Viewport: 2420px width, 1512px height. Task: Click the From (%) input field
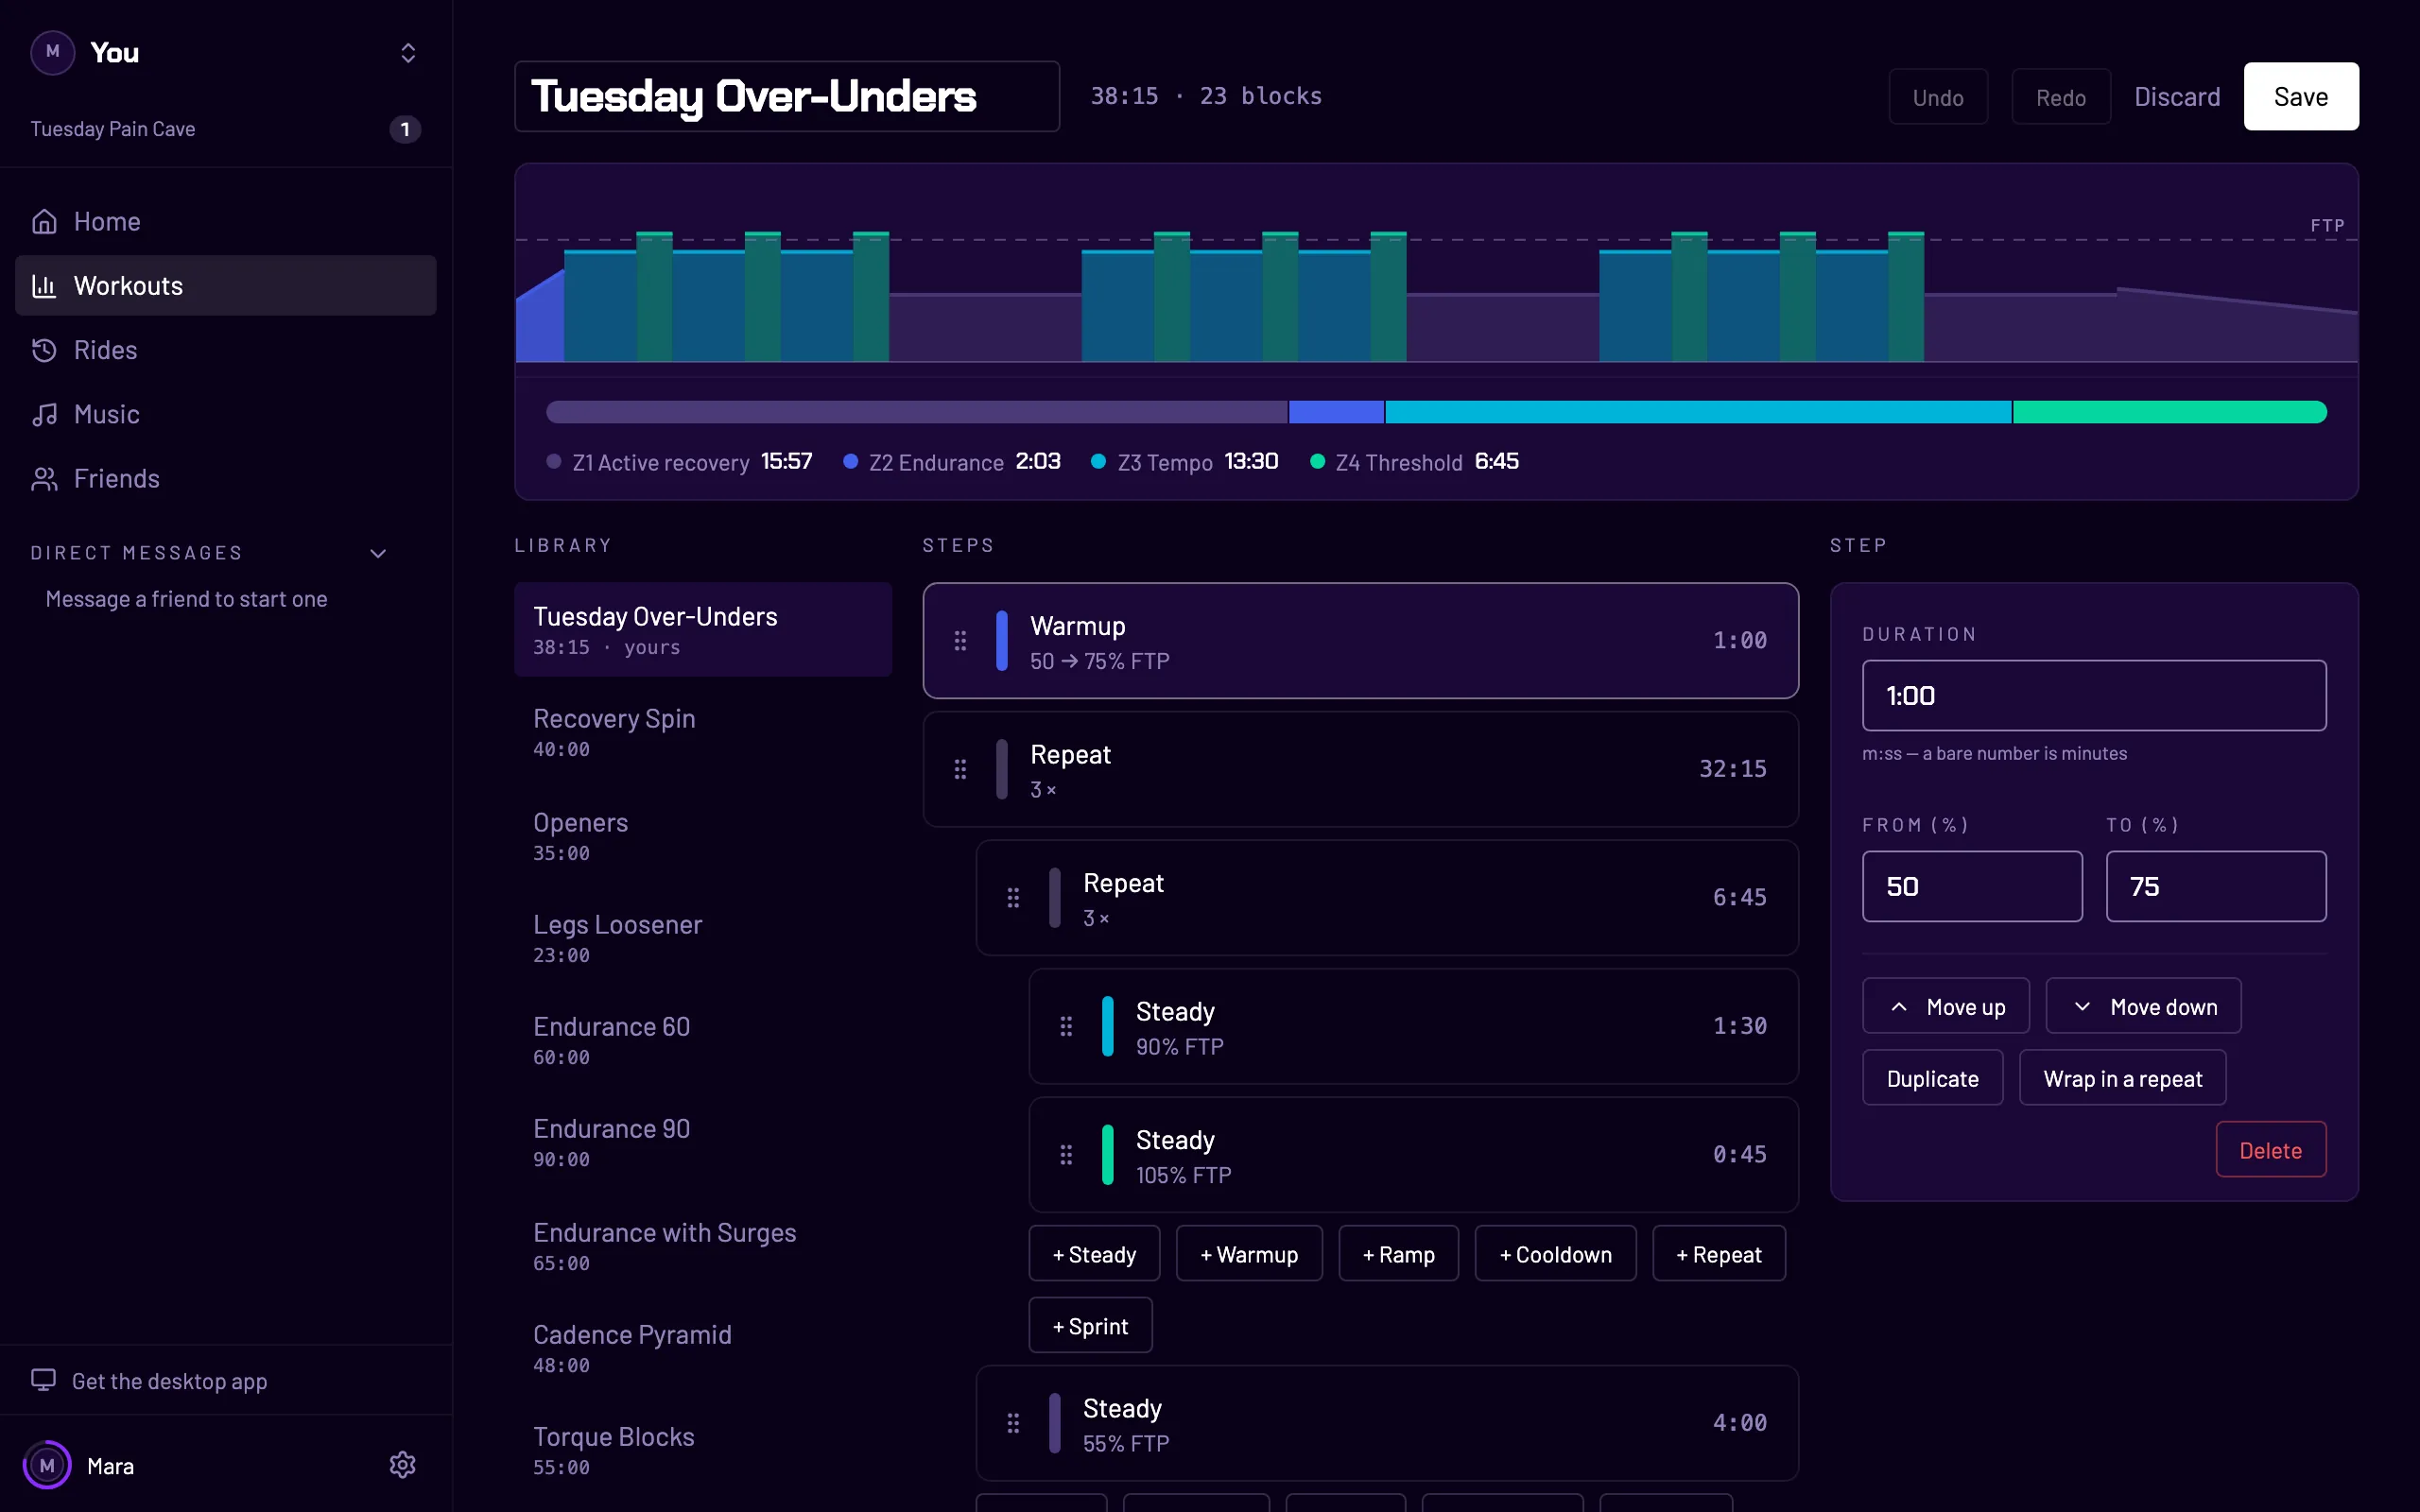(x=1972, y=886)
